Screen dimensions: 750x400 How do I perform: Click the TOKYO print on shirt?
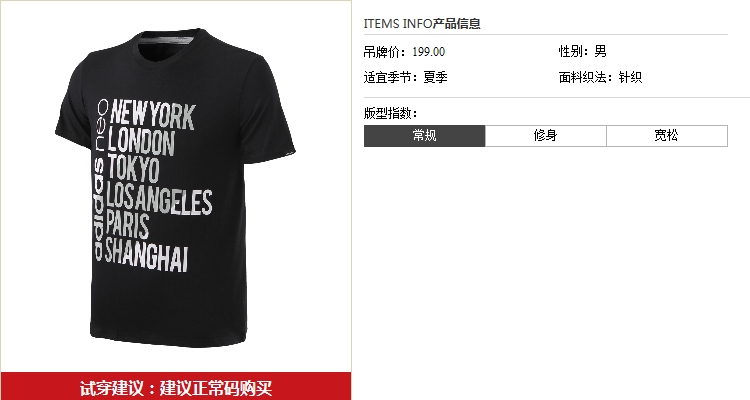click(x=133, y=168)
